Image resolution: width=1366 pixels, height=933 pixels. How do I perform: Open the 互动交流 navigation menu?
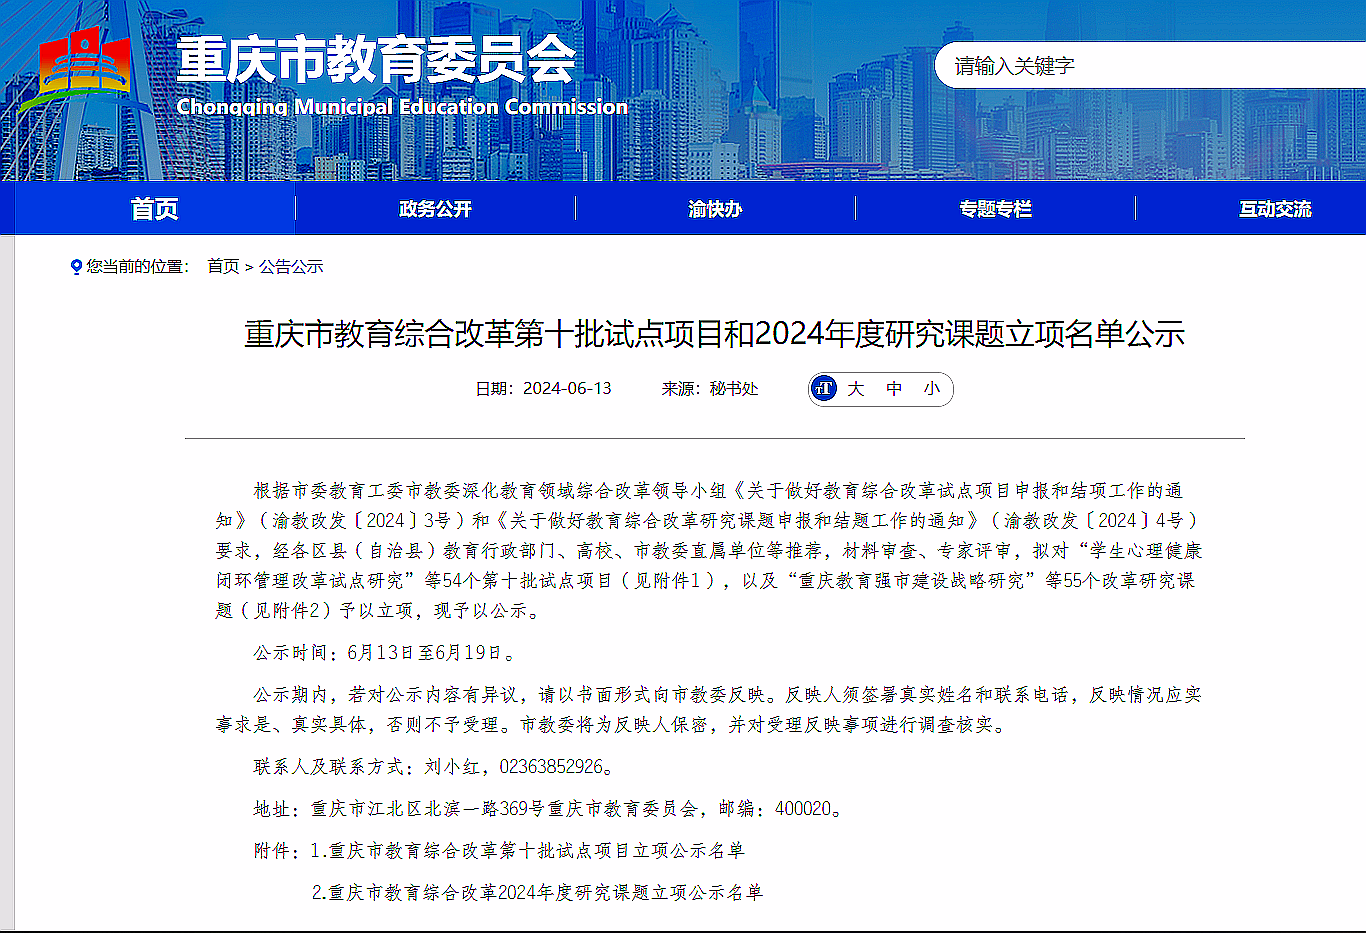coord(1275,209)
